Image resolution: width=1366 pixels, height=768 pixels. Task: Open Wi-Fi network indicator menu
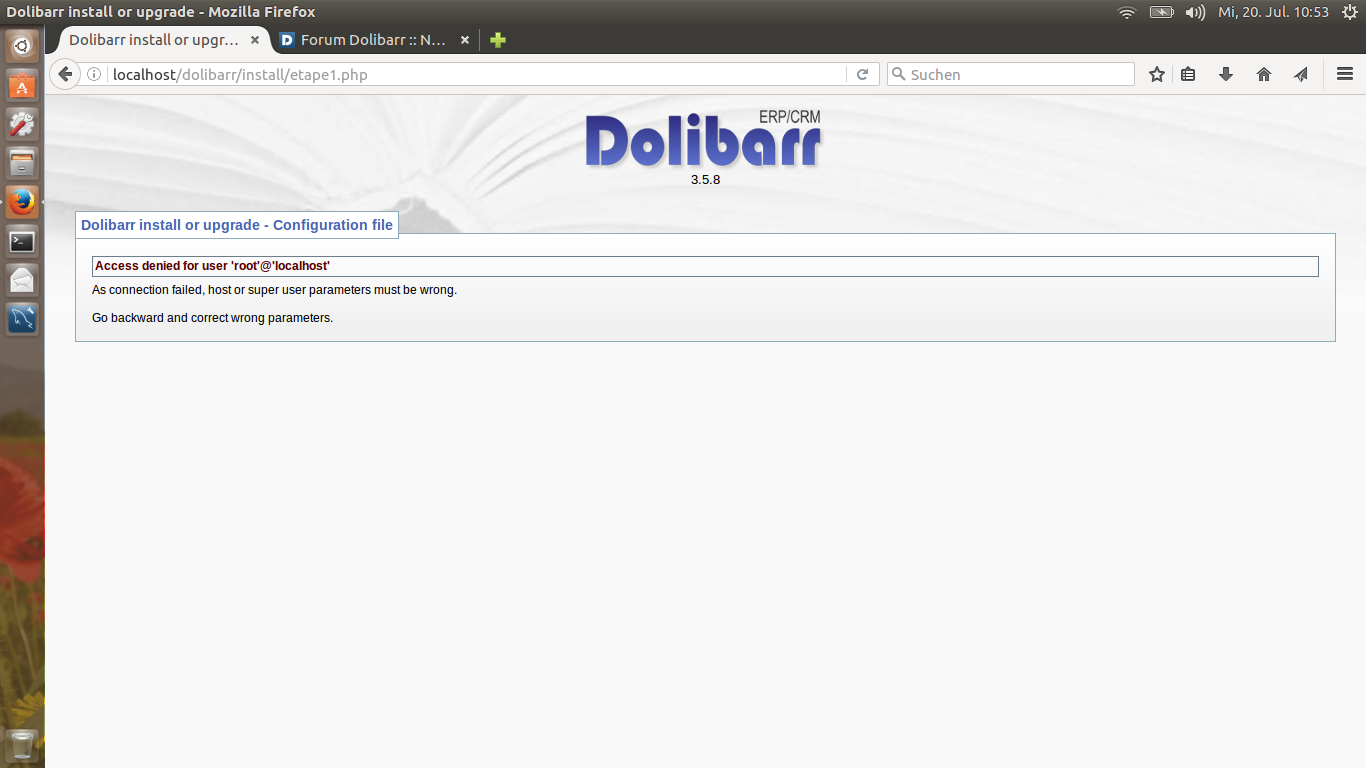point(1127,12)
